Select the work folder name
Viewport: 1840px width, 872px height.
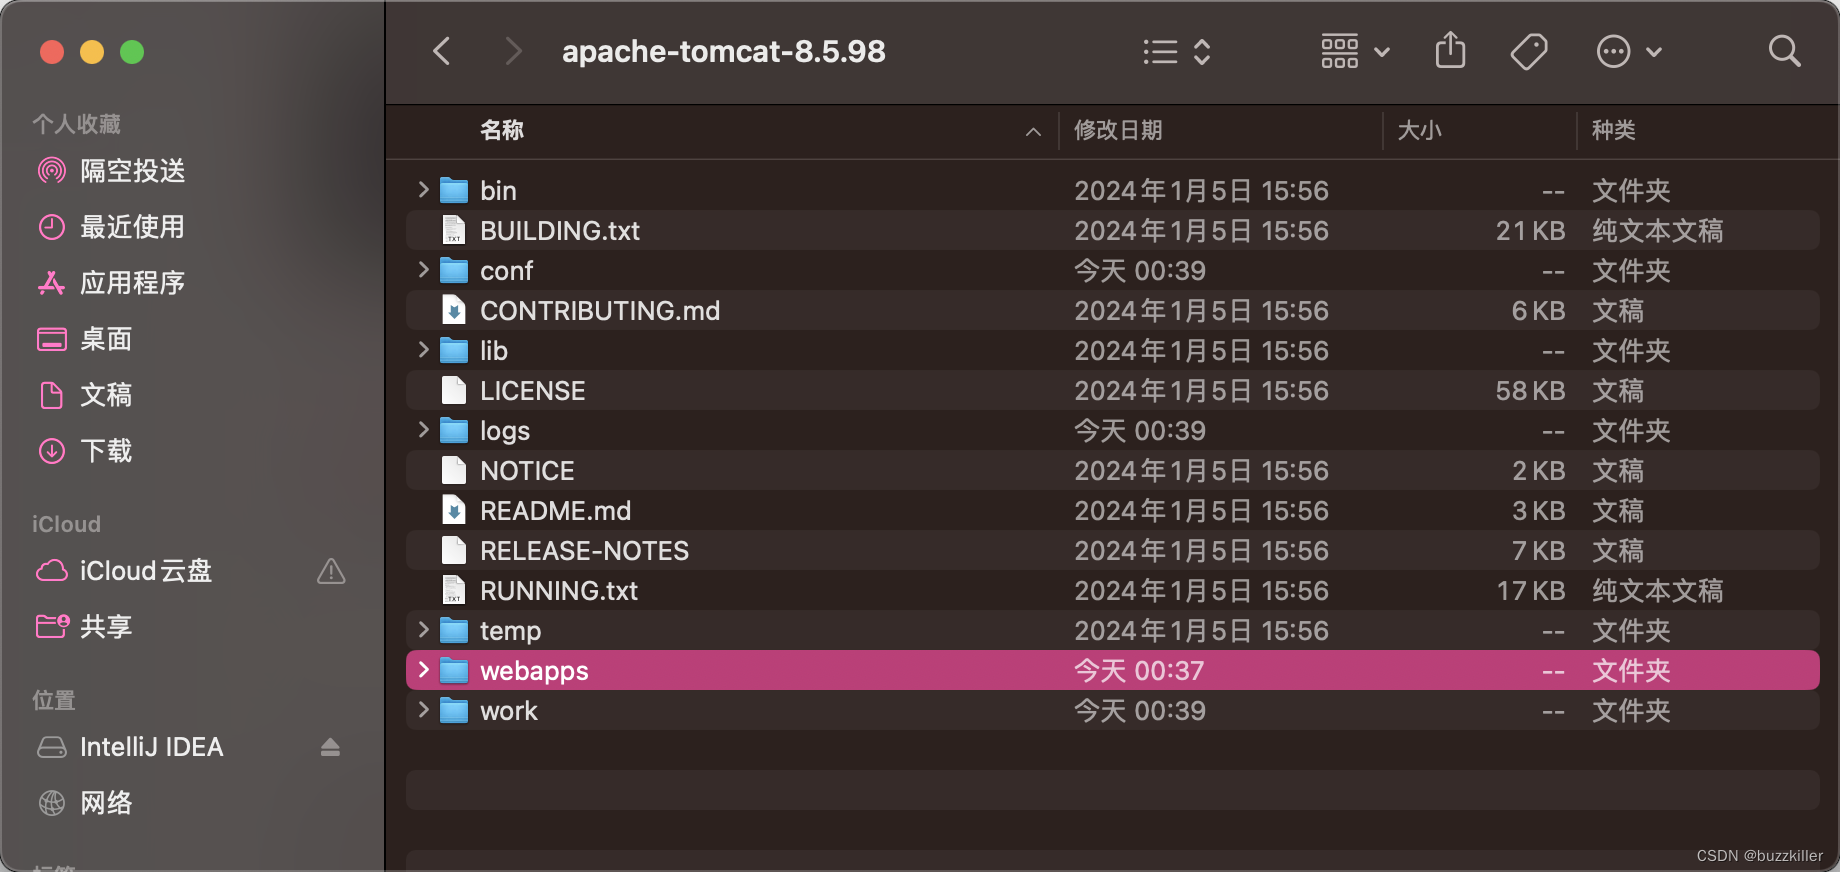[x=509, y=711]
